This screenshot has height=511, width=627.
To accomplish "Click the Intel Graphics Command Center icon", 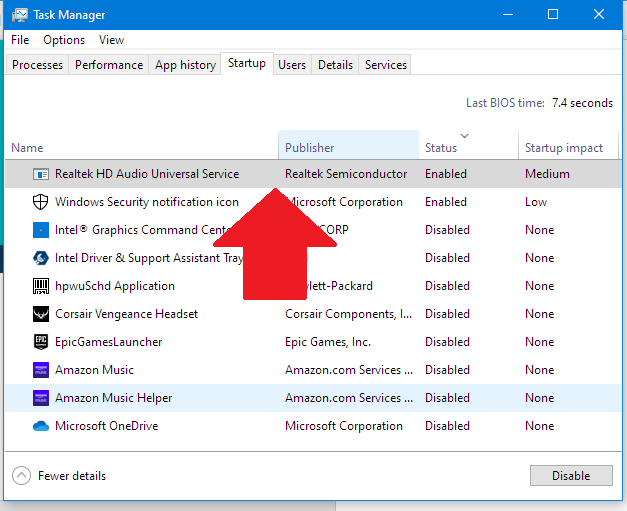I will [41, 230].
